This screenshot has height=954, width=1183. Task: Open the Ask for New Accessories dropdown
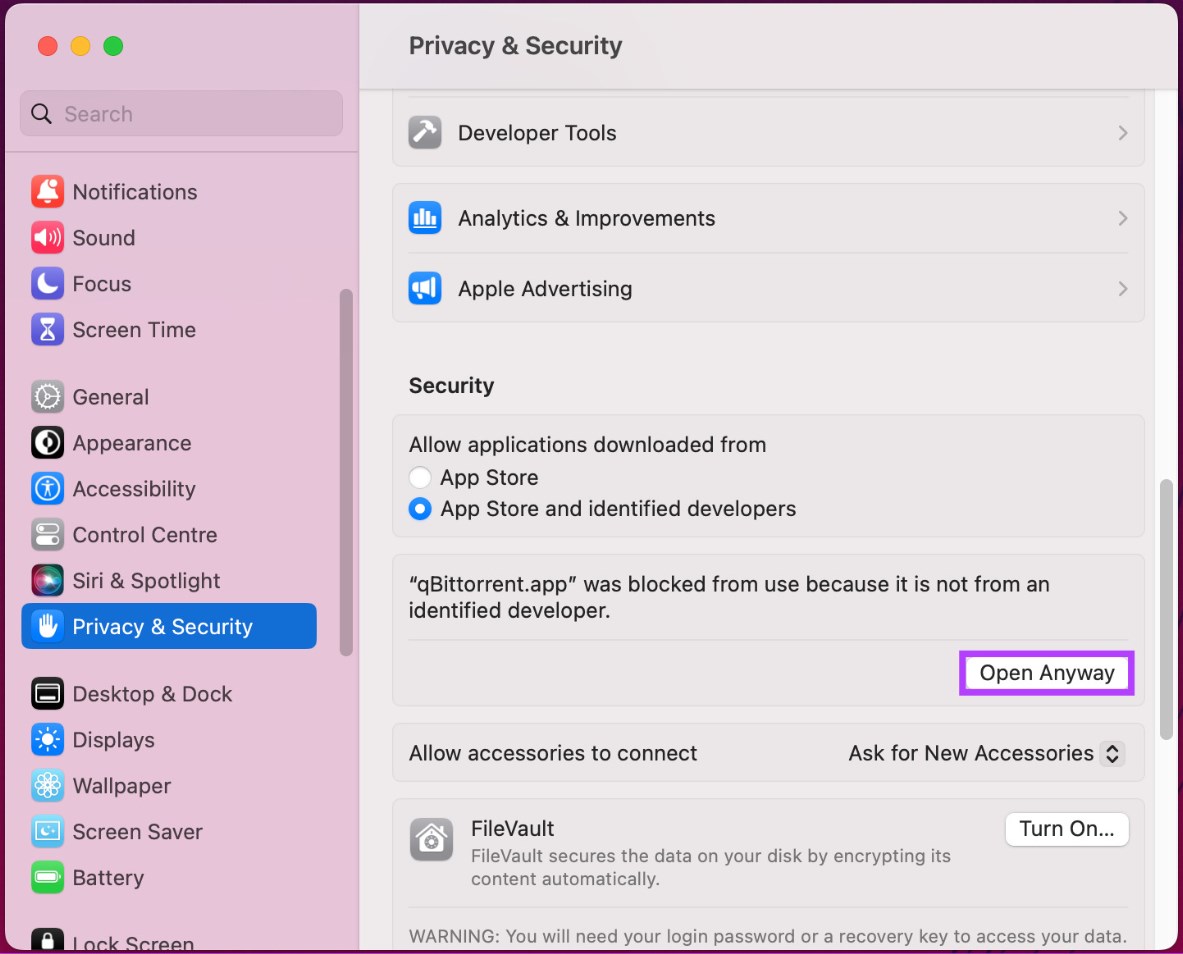click(1111, 753)
